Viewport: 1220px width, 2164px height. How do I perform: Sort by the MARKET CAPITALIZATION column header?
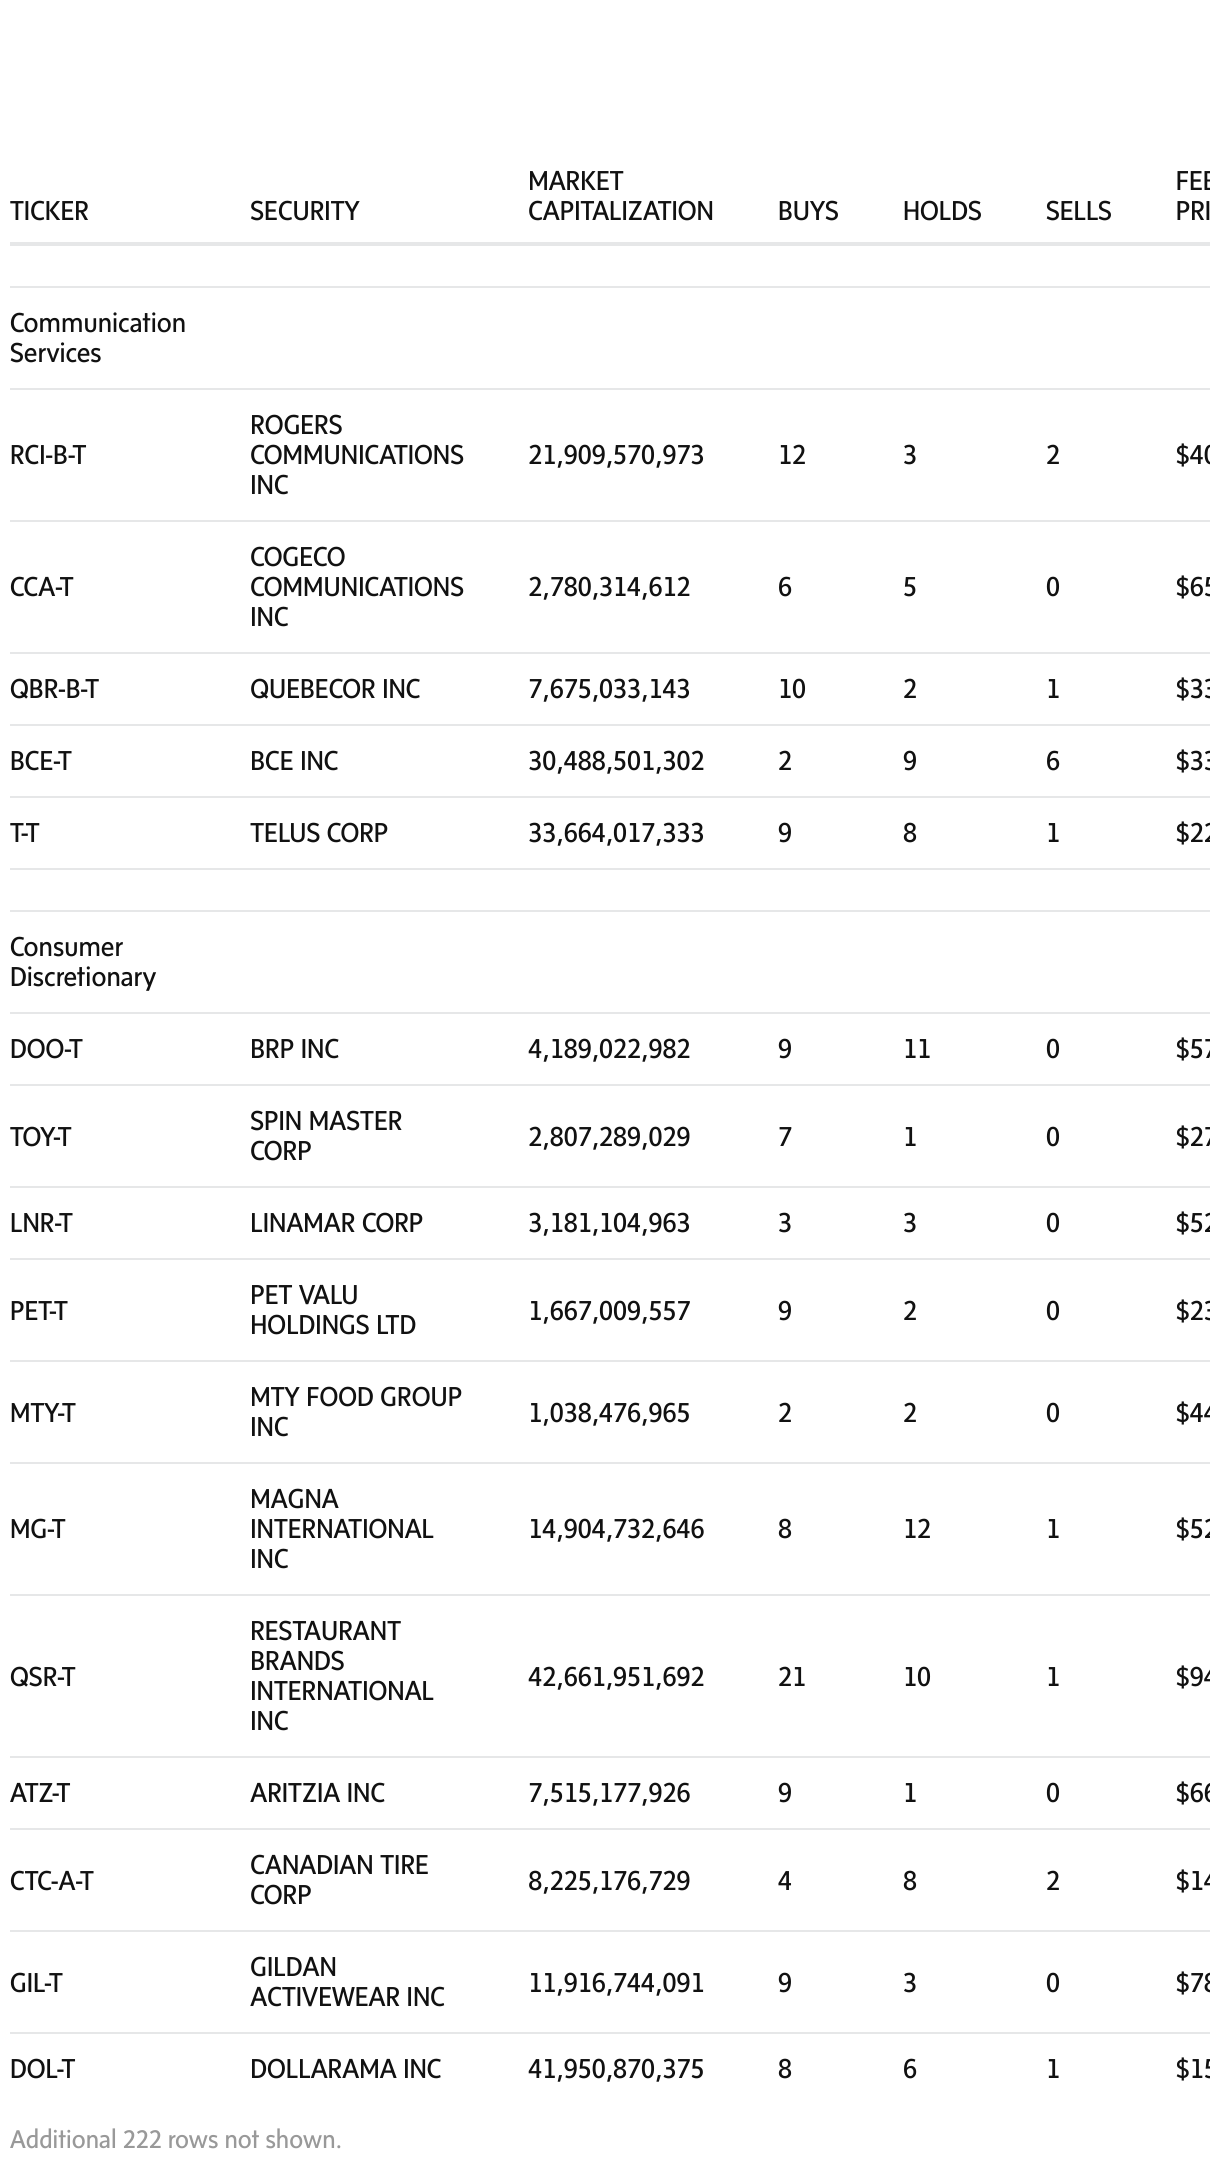click(620, 196)
